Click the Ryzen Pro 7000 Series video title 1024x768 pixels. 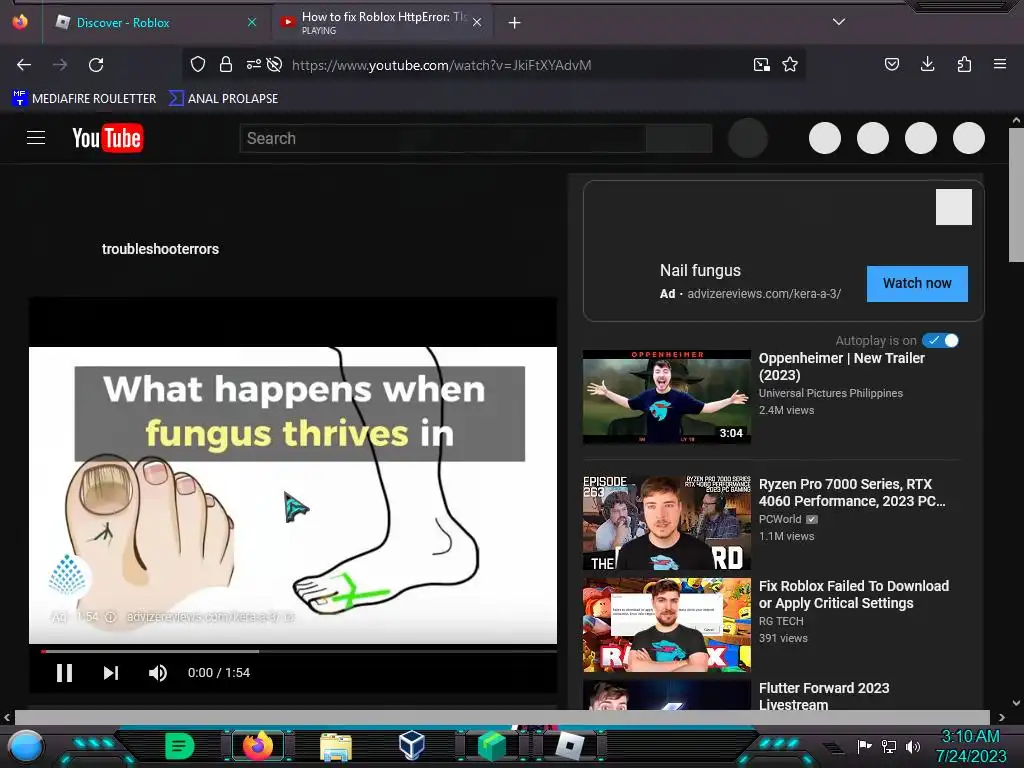tap(852, 492)
